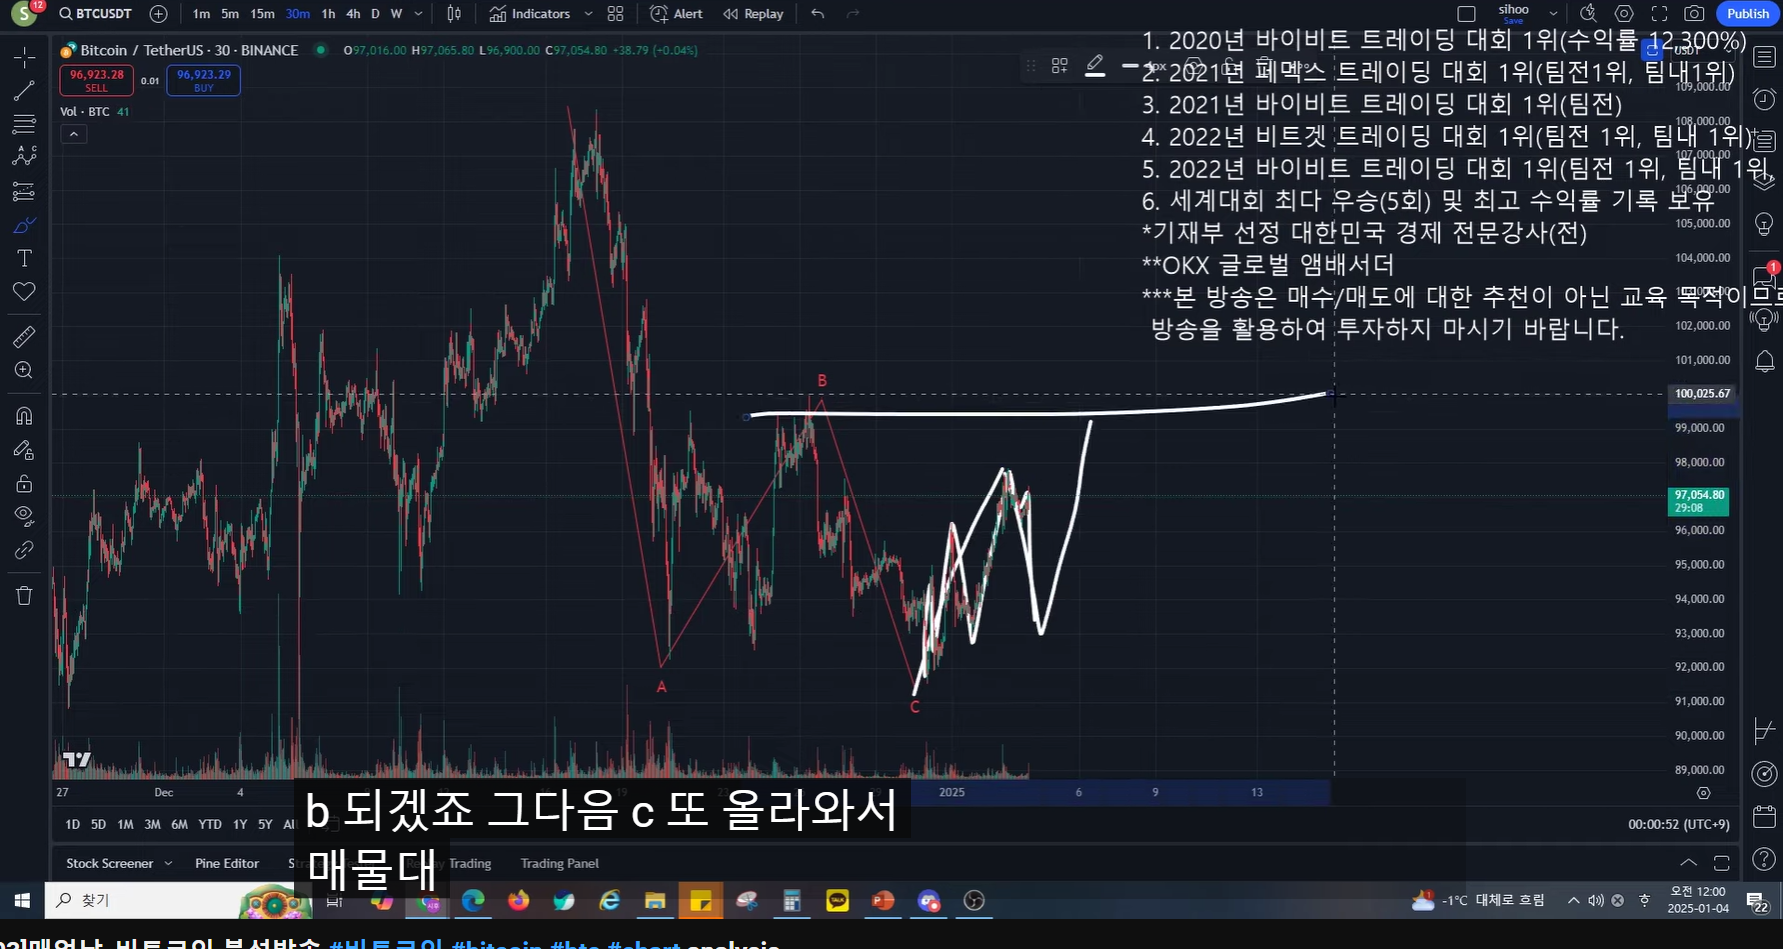This screenshot has height=949, width=1783.
Task: Toggle lock all drawing tools
Action: pos(24,484)
